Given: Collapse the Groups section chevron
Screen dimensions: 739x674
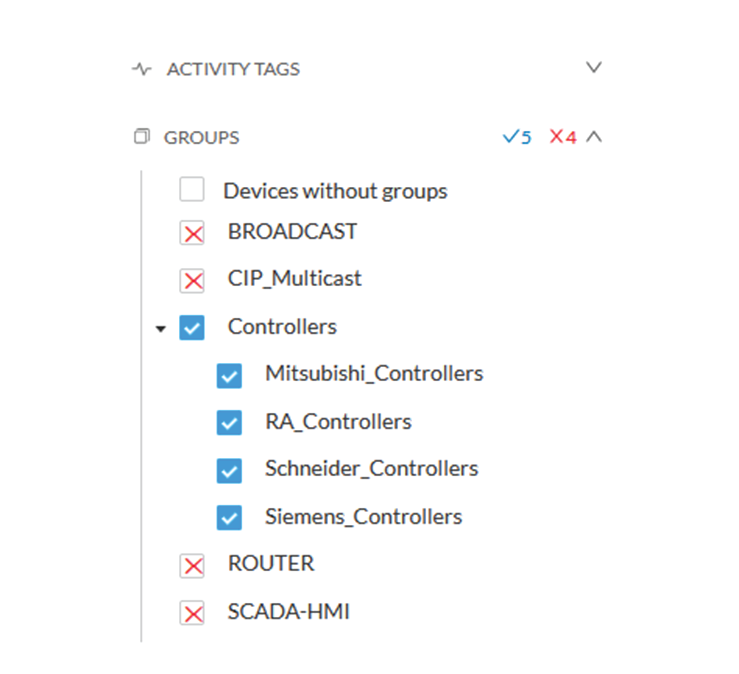Looking at the screenshot, I should click(594, 137).
